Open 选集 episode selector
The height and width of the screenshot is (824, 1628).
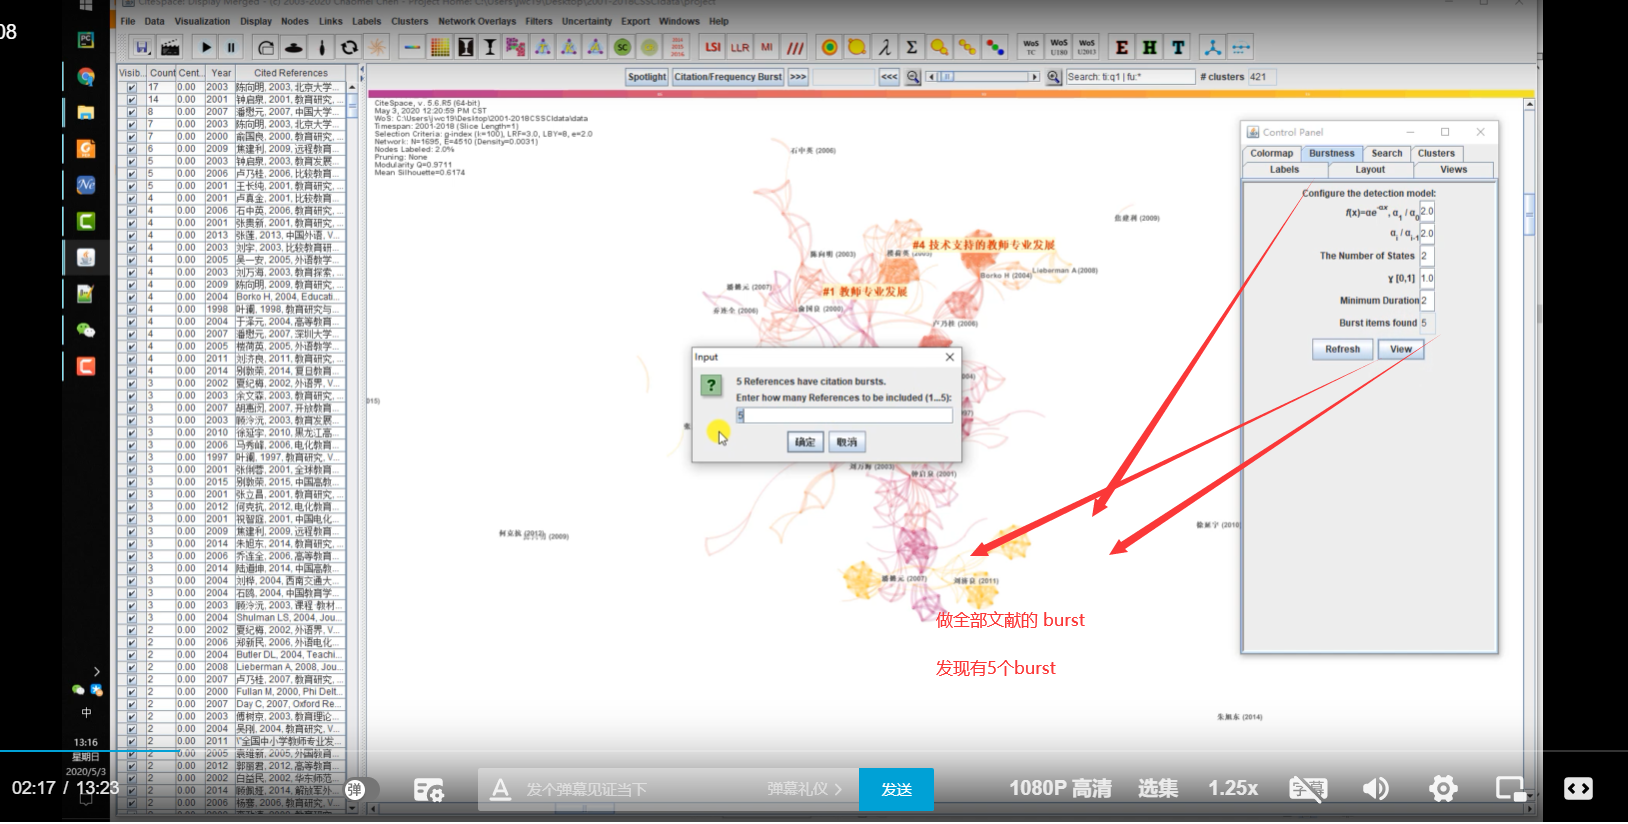click(1158, 789)
